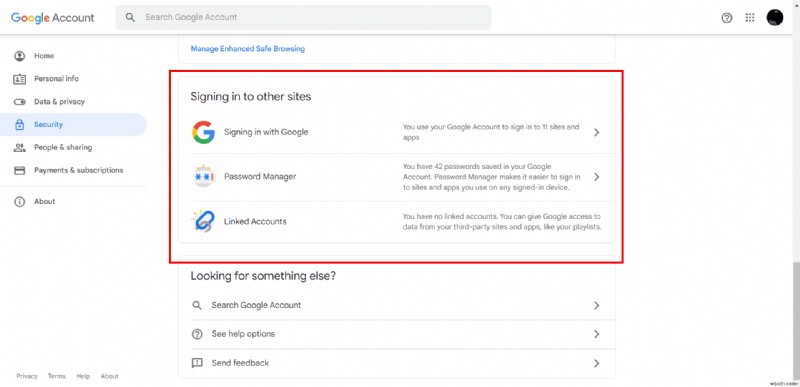The width and height of the screenshot is (800, 387).
Task: Go to Home in sidebar
Action: tap(44, 56)
